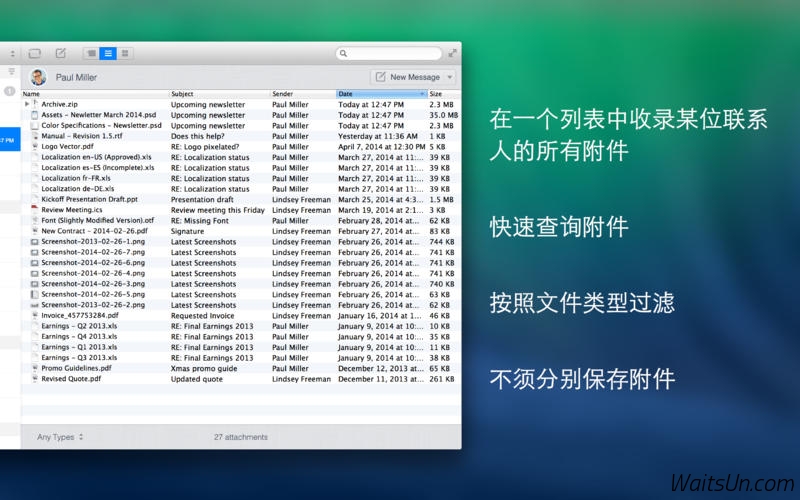Image resolution: width=800 pixels, height=500 pixels.
Task: Switch to grid view mode
Action: click(x=125, y=53)
